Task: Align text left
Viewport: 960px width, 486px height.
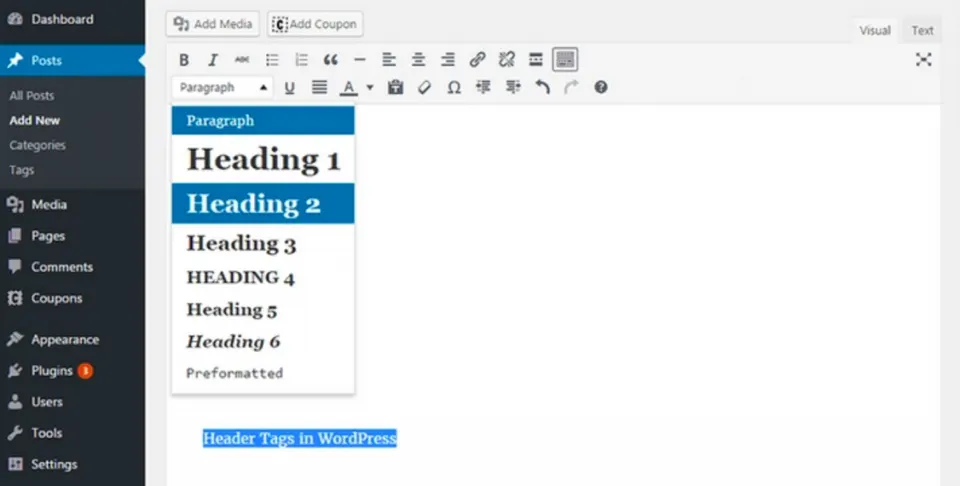Action: coord(389,60)
